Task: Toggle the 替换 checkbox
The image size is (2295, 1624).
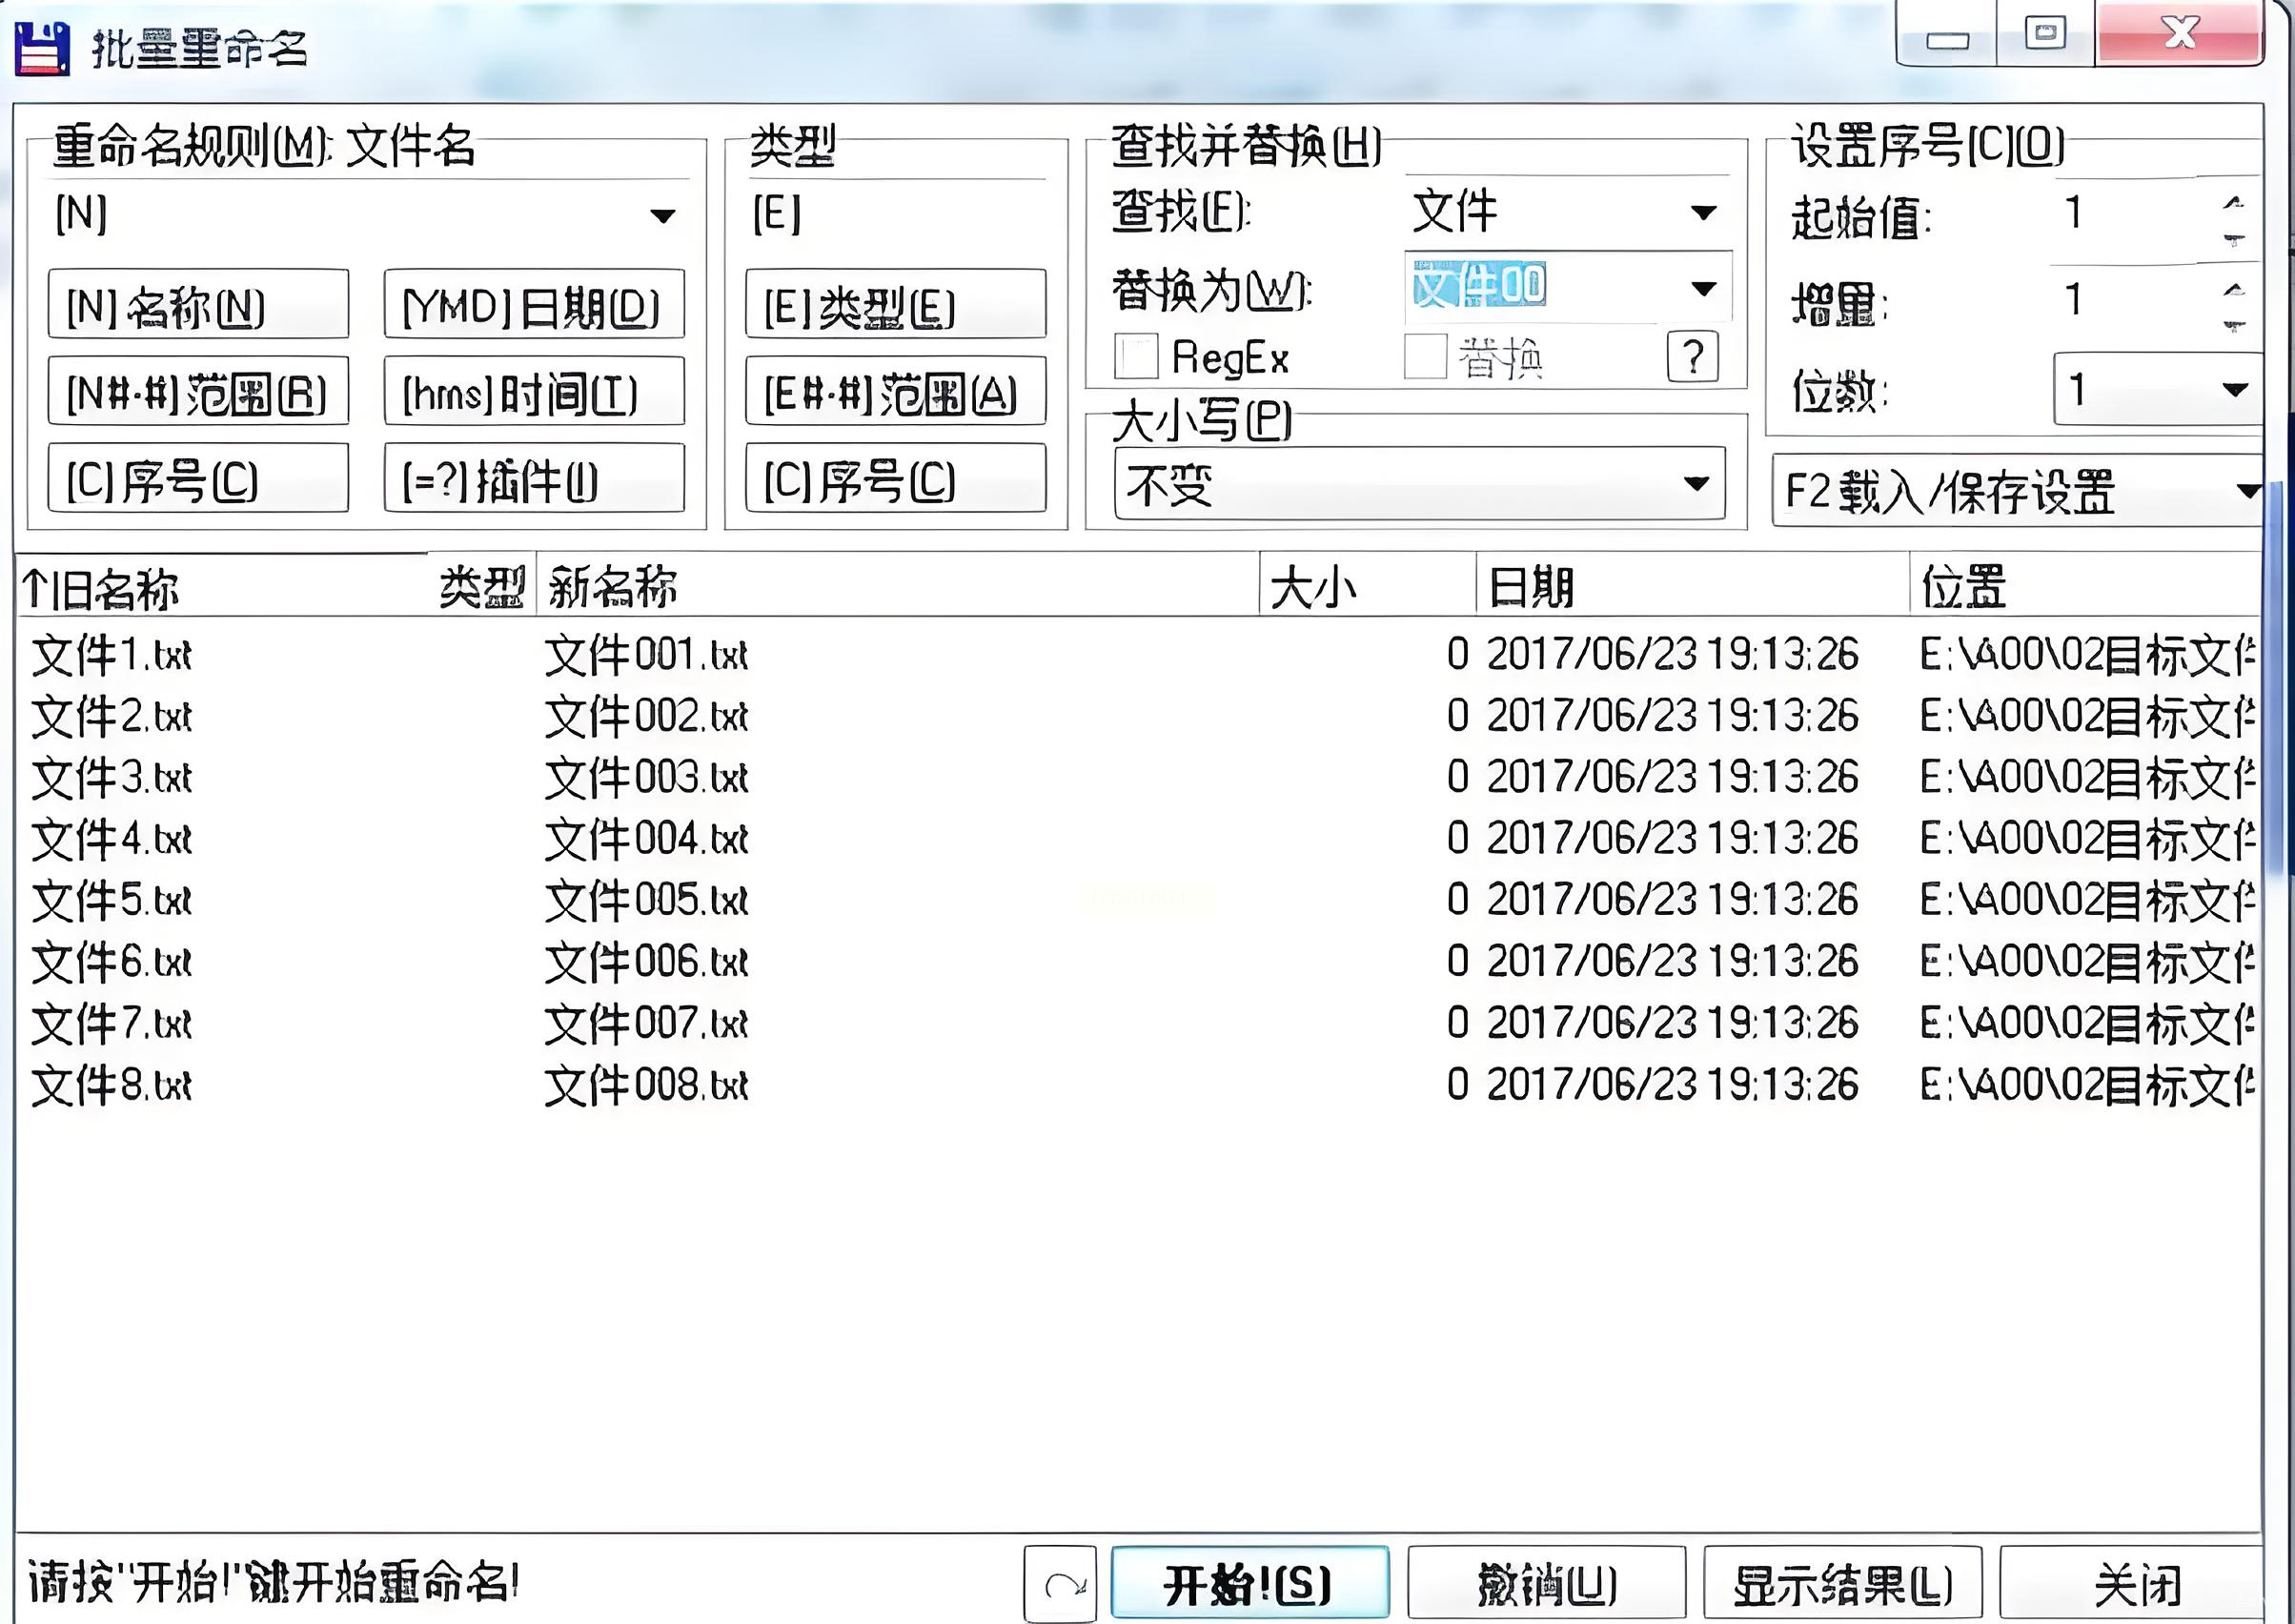Action: pyautogui.click(x=1426, y=357)
